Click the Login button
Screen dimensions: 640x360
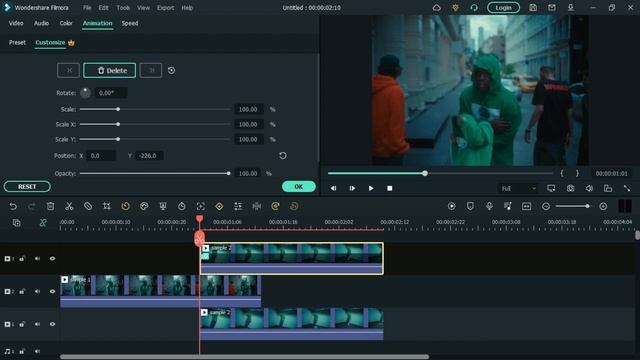coord(503,8)
